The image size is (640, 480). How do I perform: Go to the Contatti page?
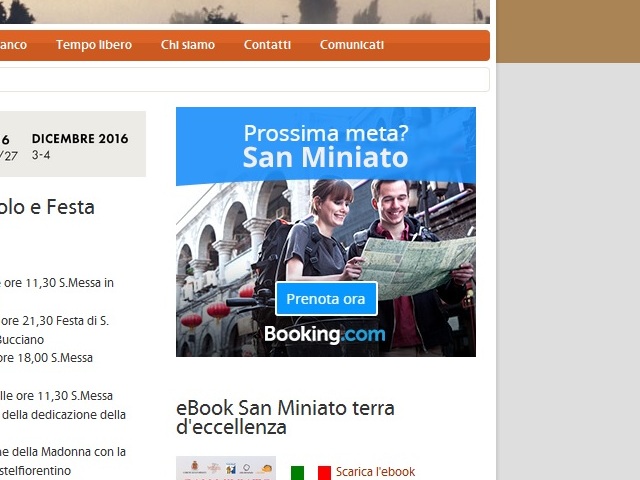tap(267, 44)
